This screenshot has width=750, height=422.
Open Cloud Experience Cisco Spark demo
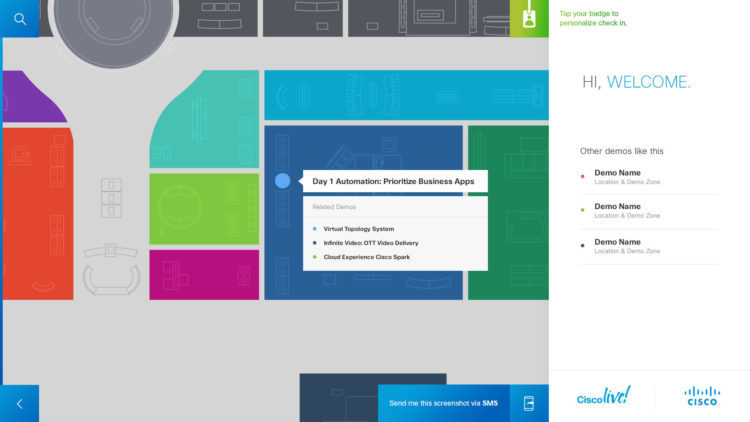[x=366, y=257]
